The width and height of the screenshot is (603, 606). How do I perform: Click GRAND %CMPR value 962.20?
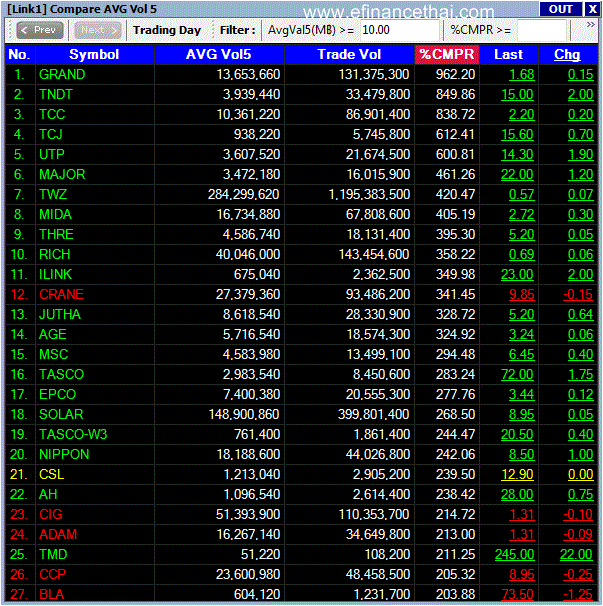pyautogui.click(x=455, y=75)
